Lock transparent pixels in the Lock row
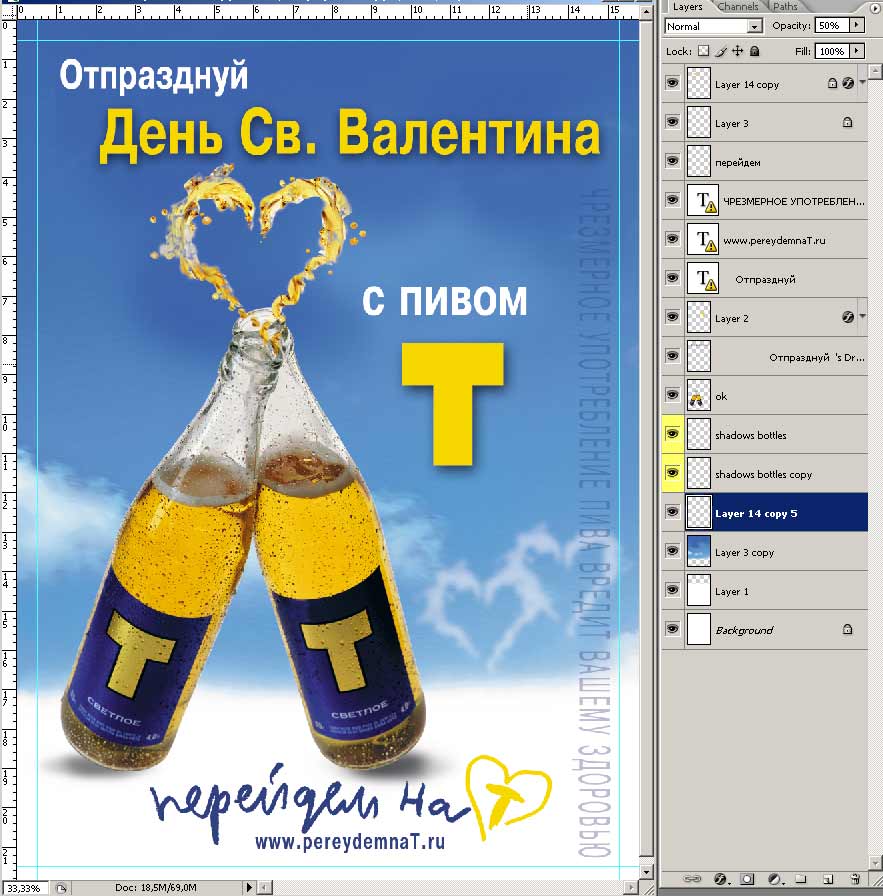This screenshot has width=883, height=896. tap(704, 51)
